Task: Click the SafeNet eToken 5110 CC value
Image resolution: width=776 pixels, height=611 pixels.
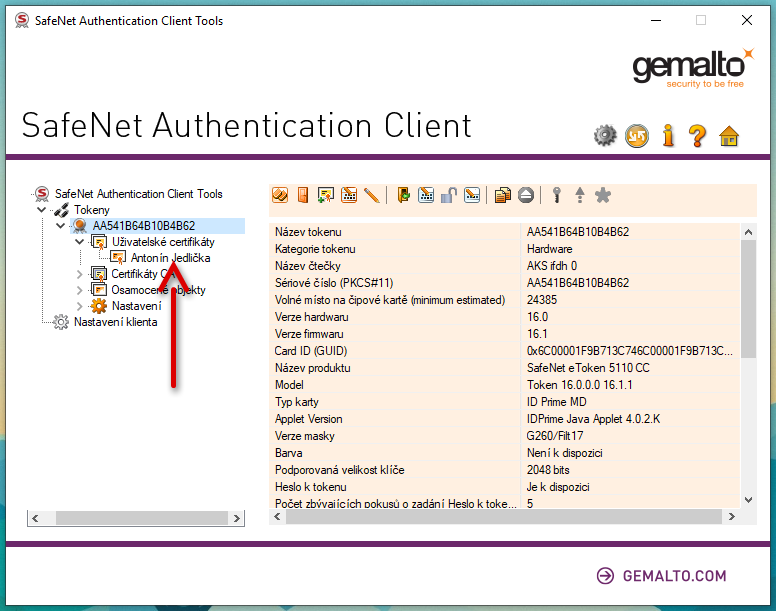Action: pyautogui.click(x=588, y=368)
